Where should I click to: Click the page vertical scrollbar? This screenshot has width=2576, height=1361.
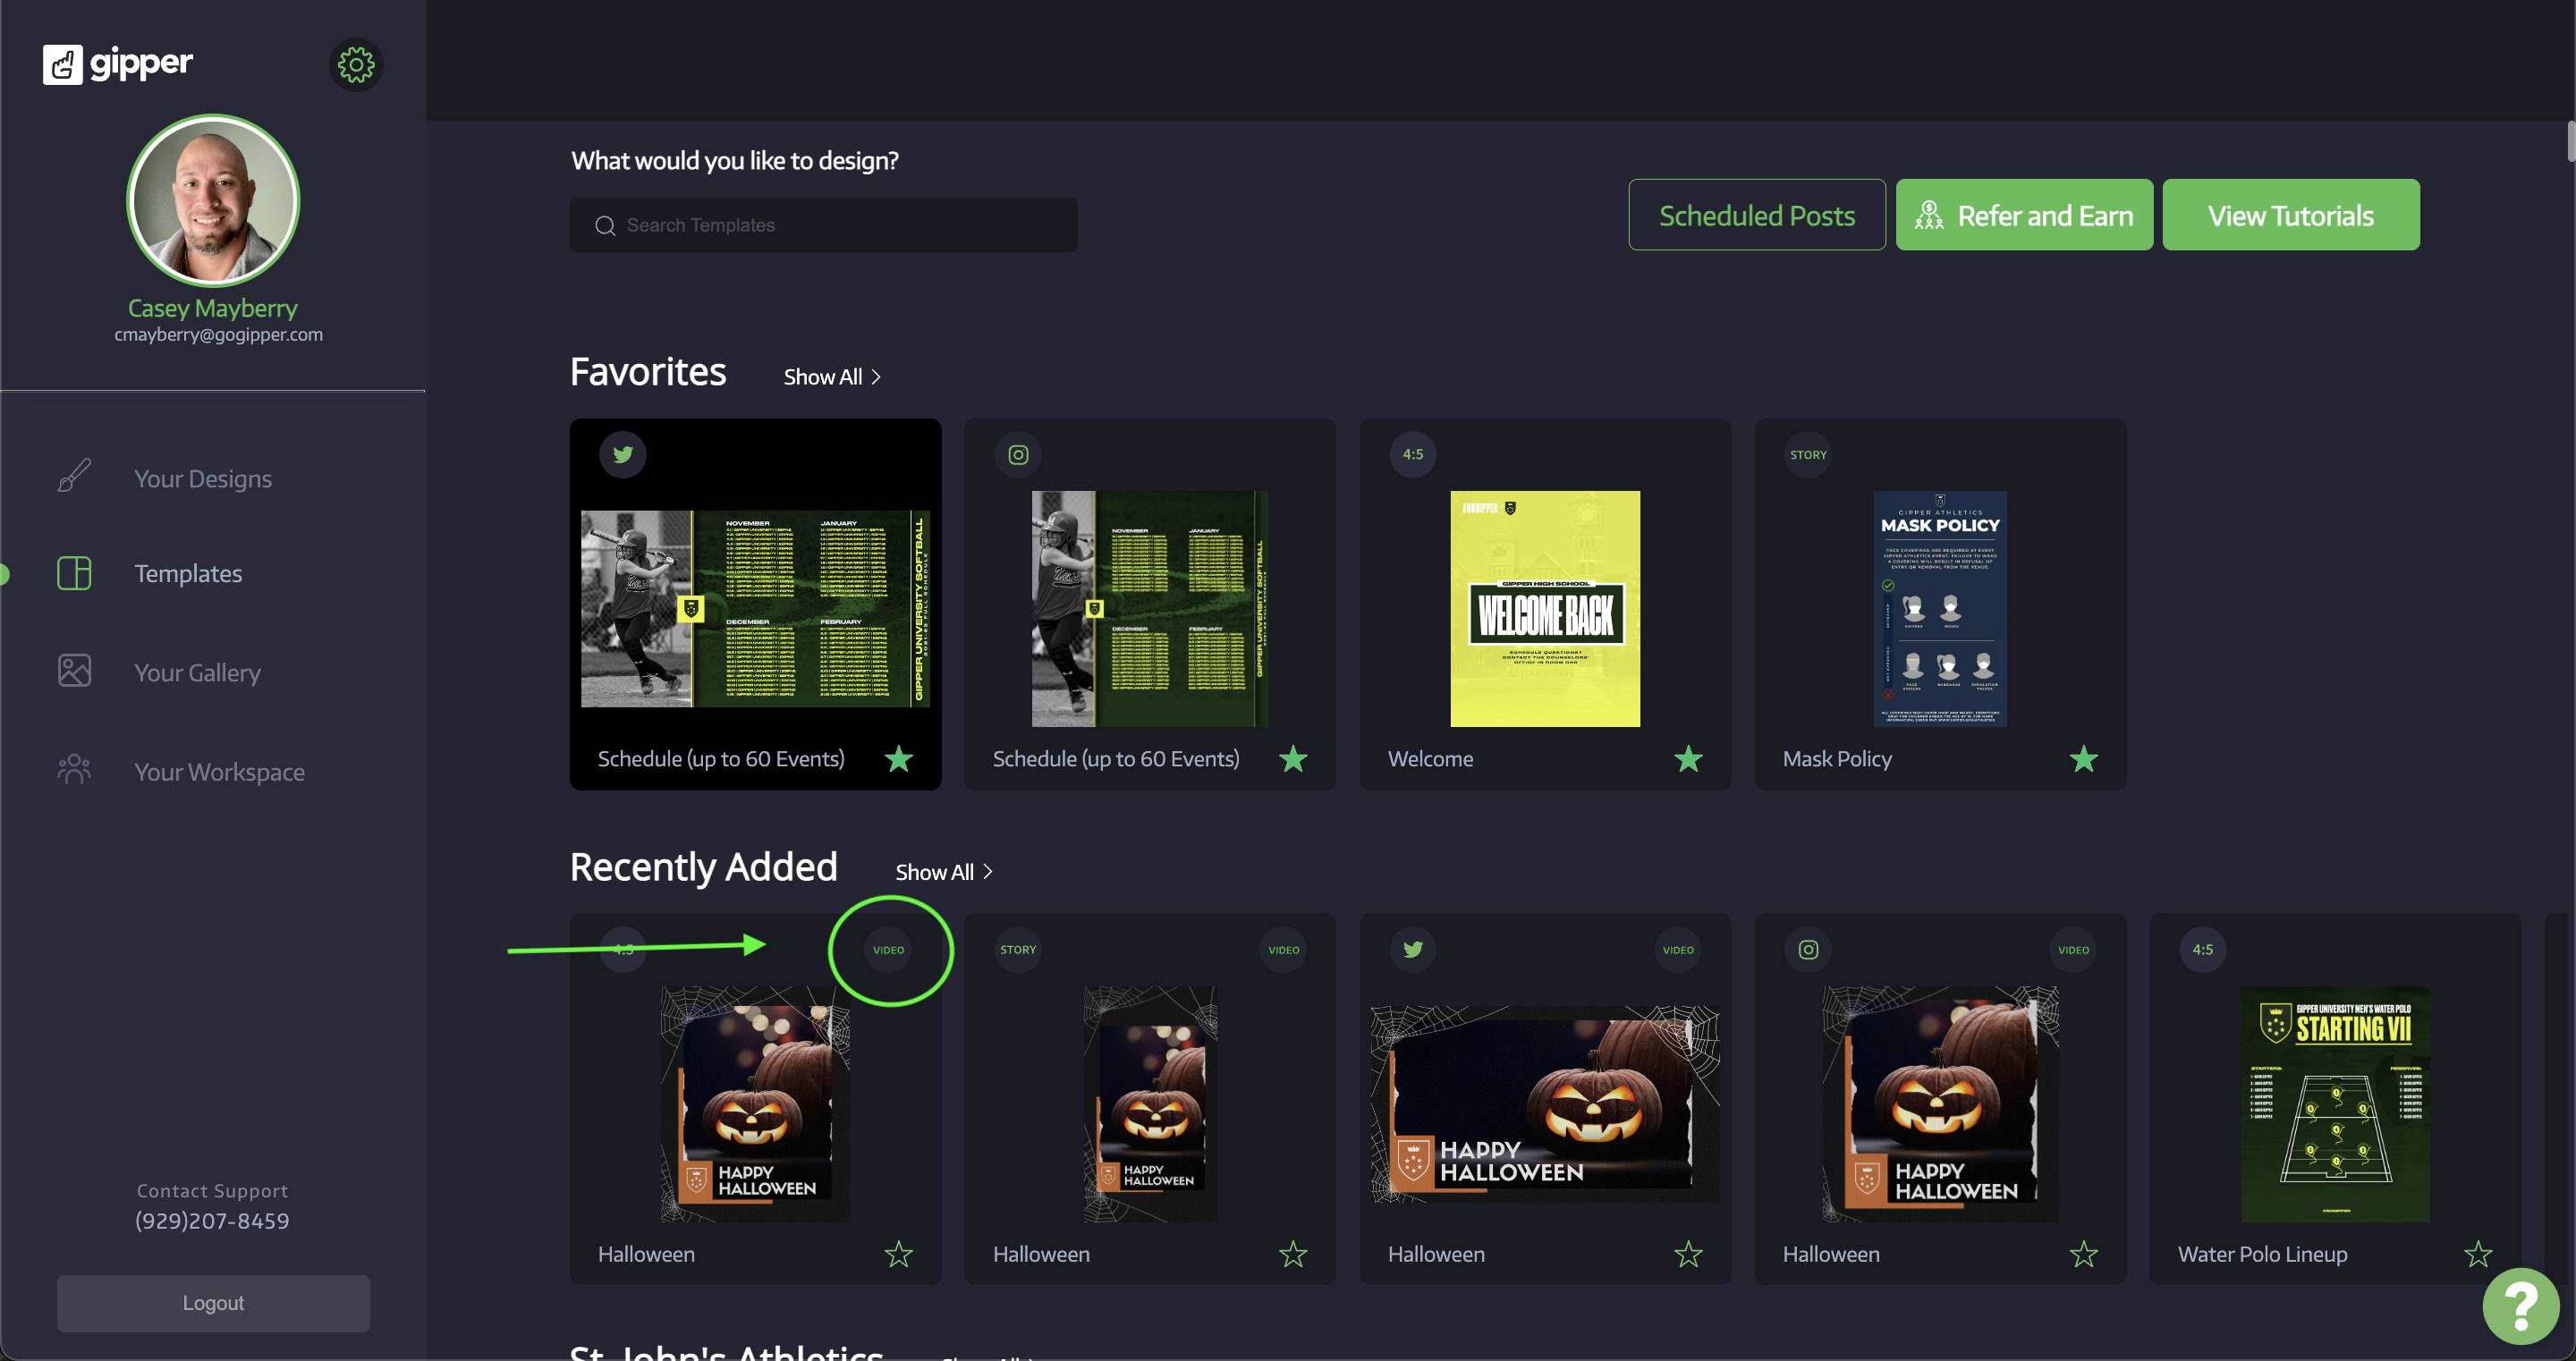tap(2569, 141)
